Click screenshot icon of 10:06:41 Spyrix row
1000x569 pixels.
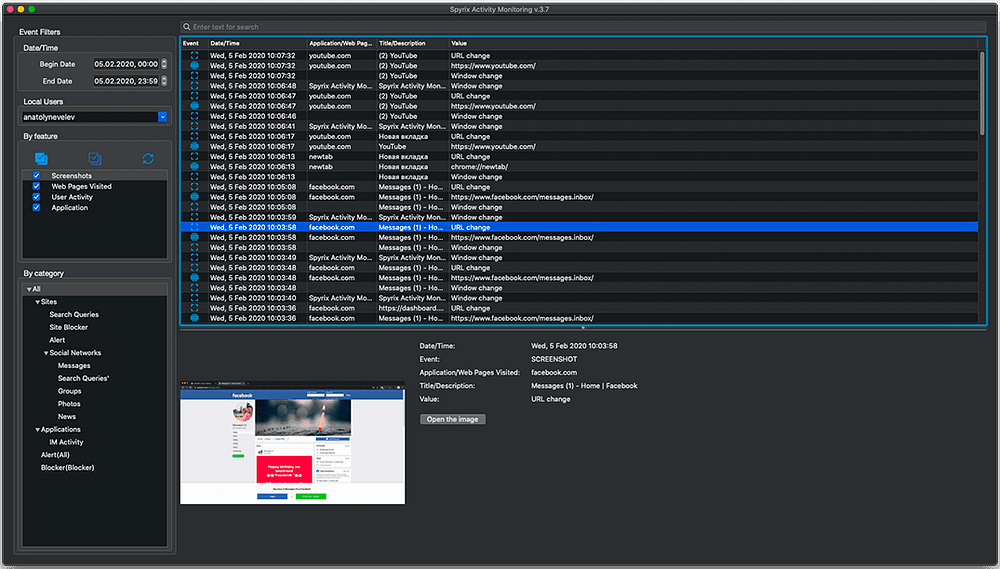click(x=194, y=126)
